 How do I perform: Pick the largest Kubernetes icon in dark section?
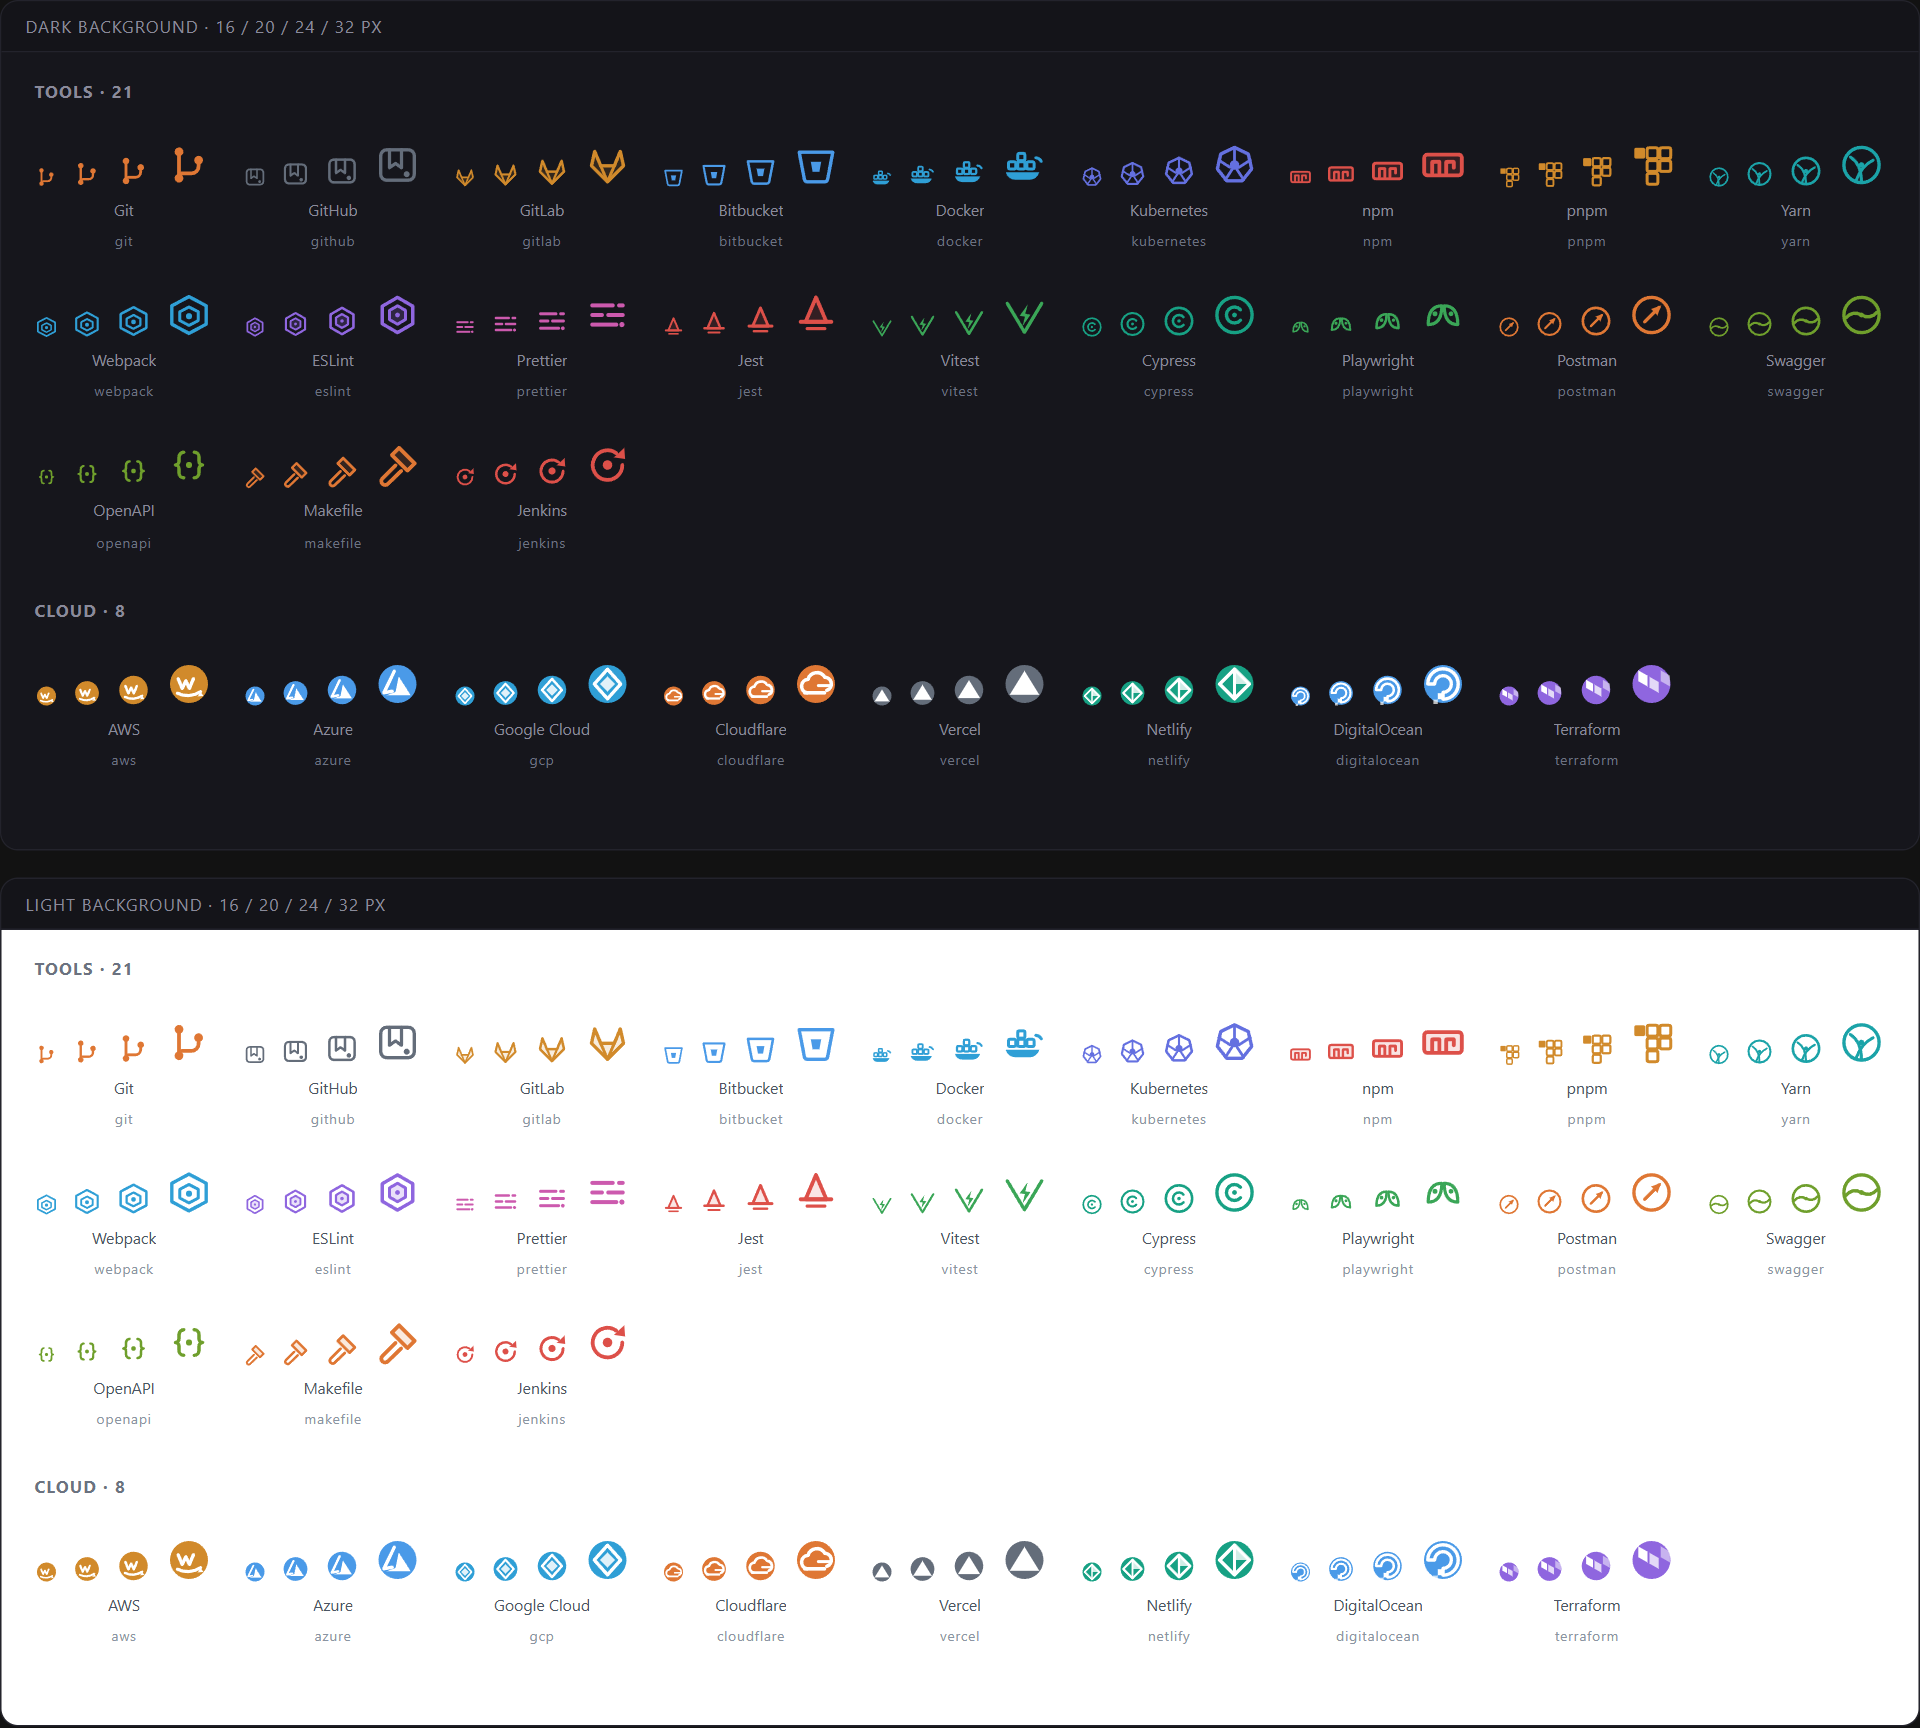point(1234,165)
